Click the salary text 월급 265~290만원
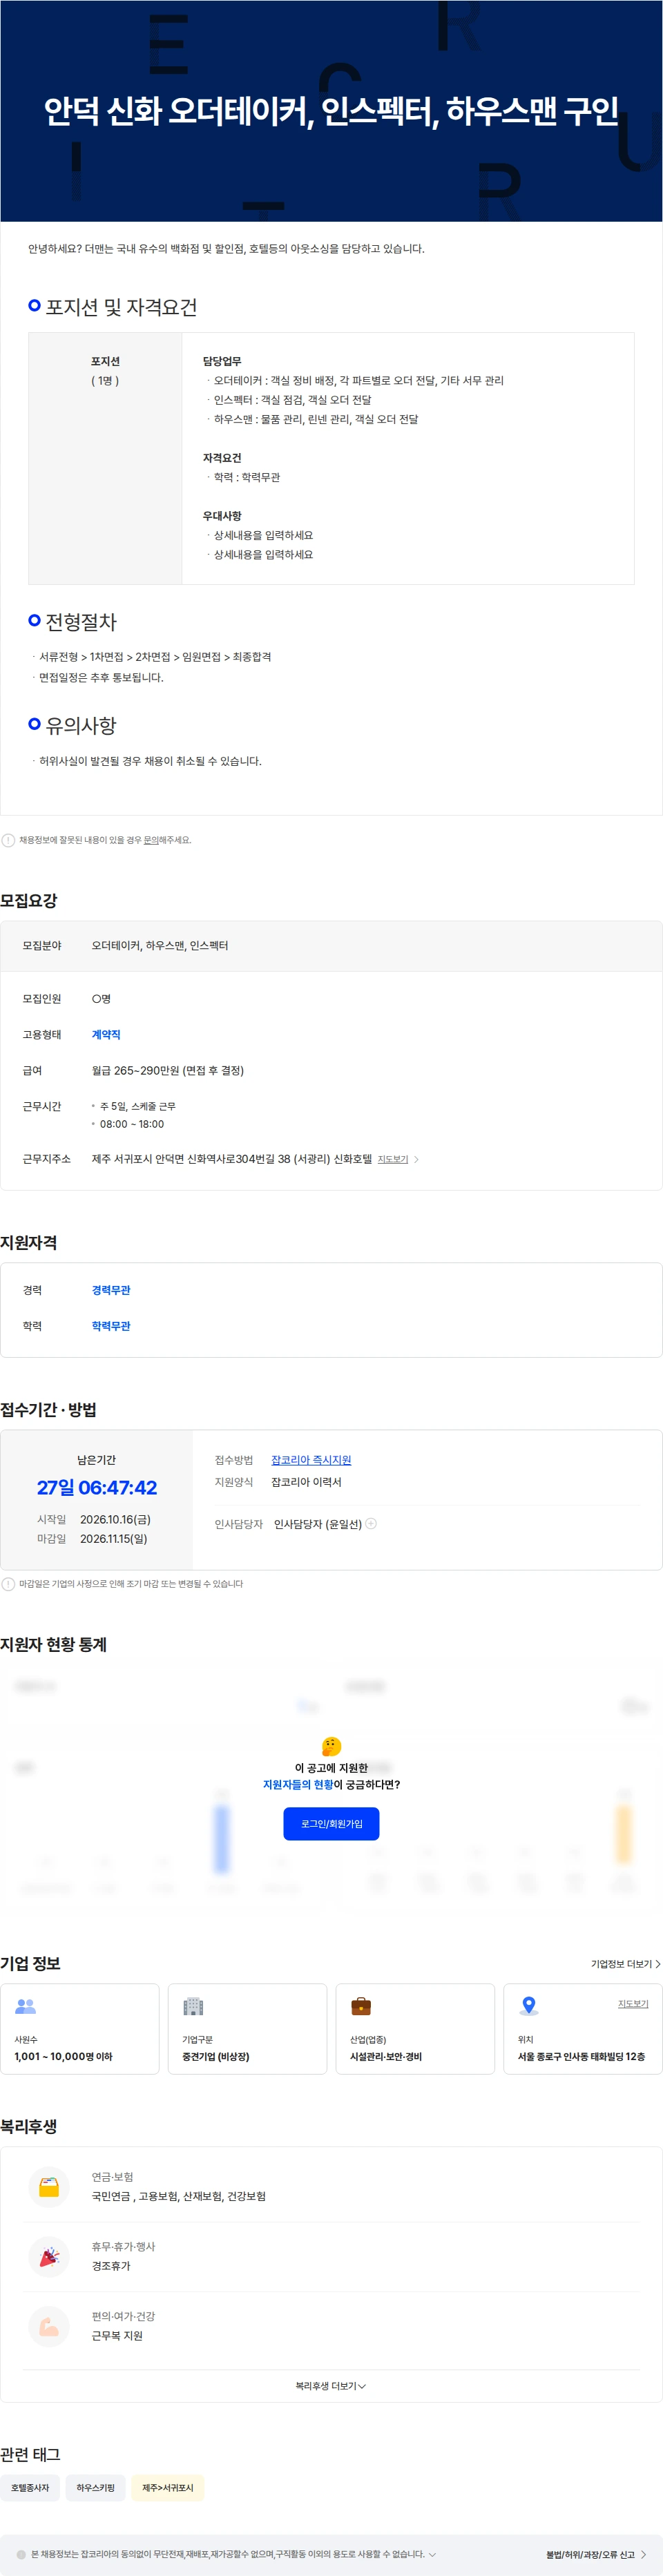This screenshot has height=2576, width=663. (168, 1070)
